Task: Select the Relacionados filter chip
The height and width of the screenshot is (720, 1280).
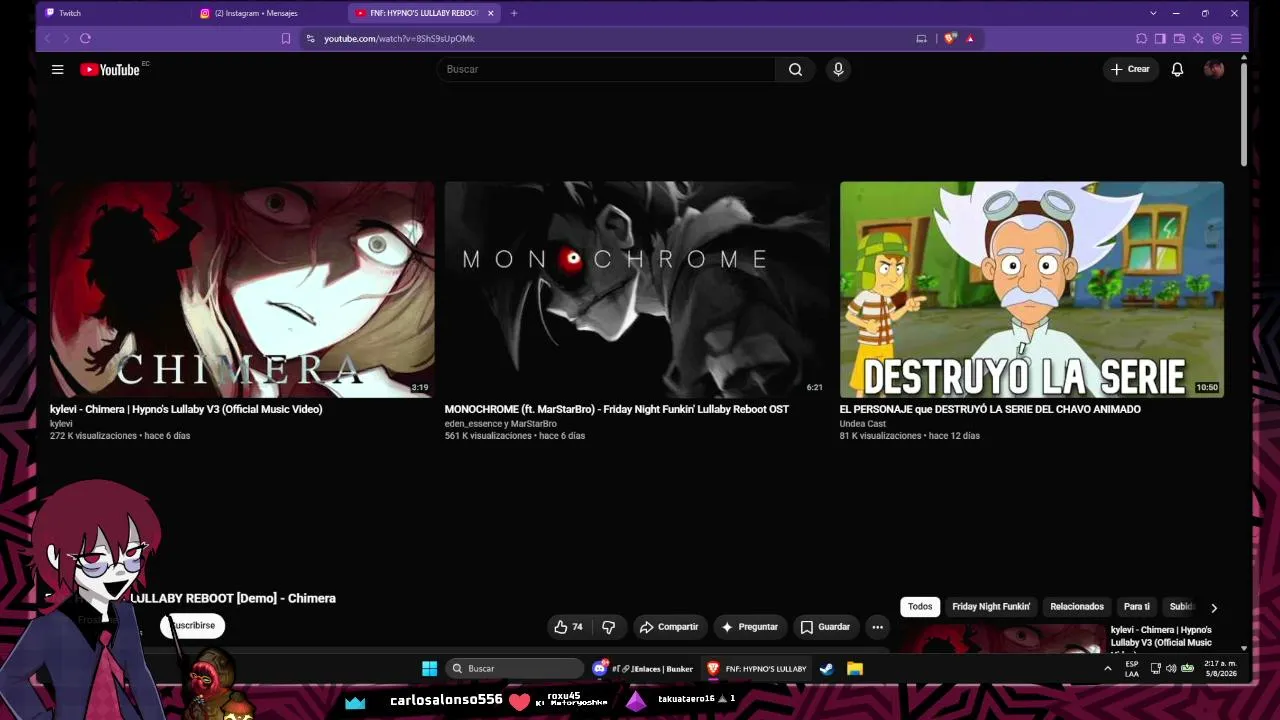Action: (1077, 607)
